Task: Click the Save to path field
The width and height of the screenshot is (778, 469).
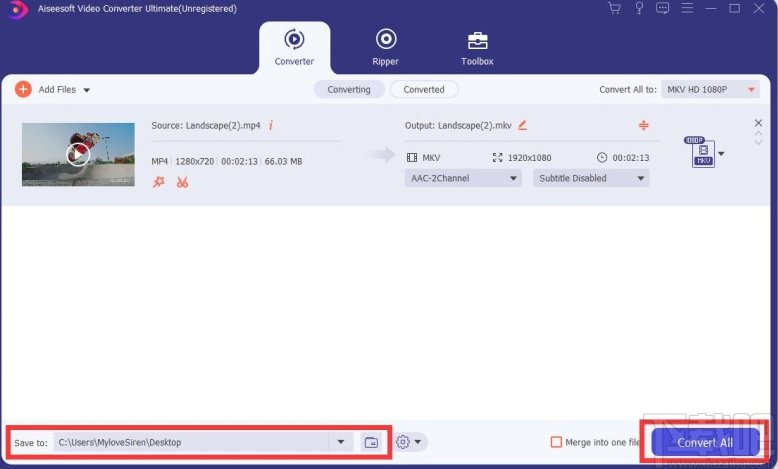Action: [191, 442]
